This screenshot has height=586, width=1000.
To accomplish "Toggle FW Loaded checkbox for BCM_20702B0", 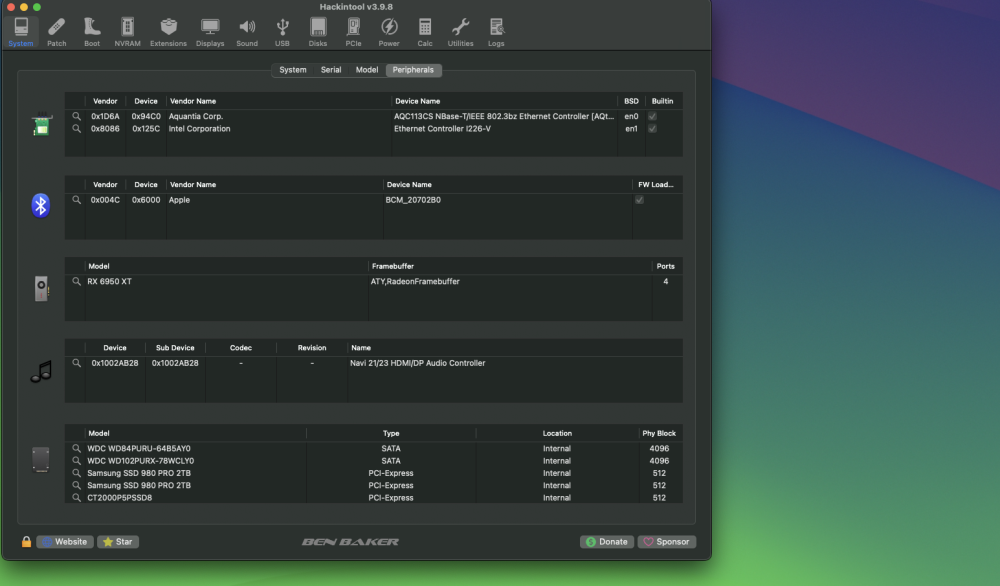I will [639, 200].
